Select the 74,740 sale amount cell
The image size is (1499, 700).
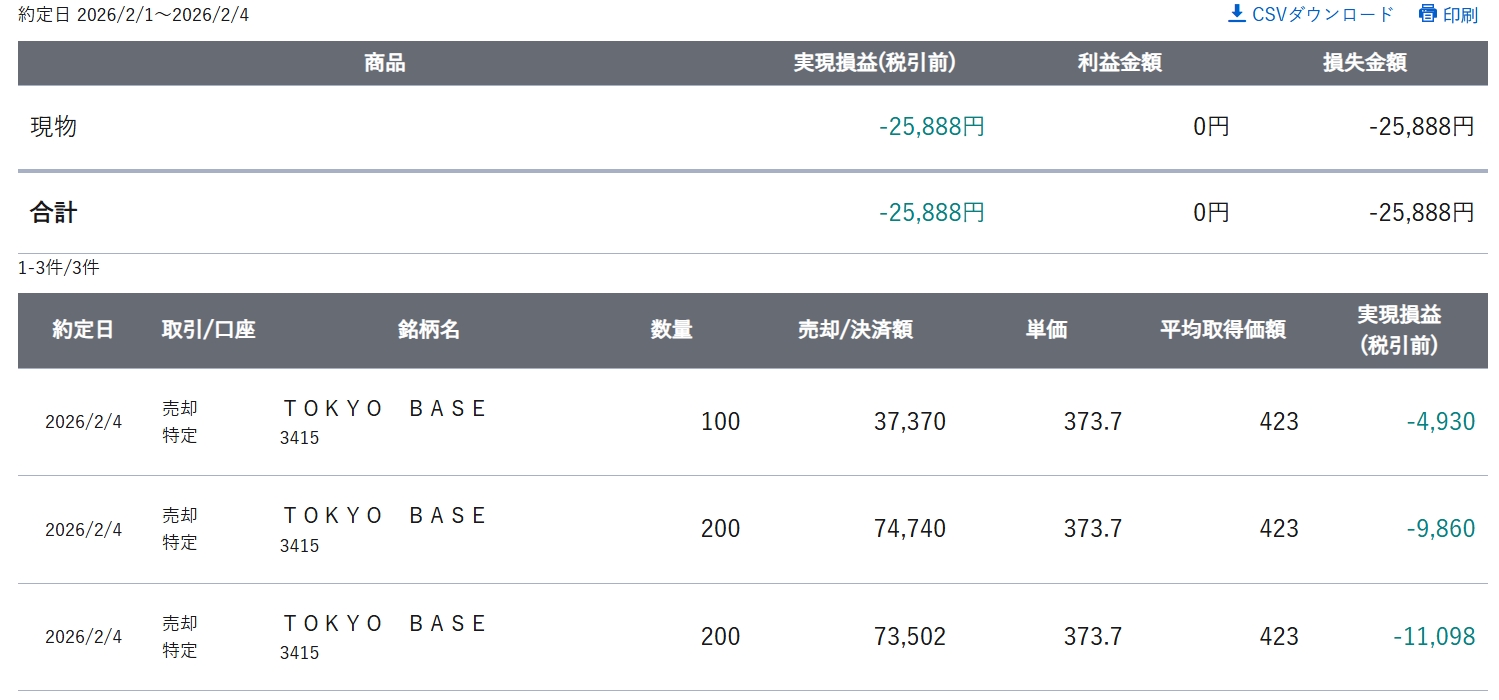pos(909,529)
